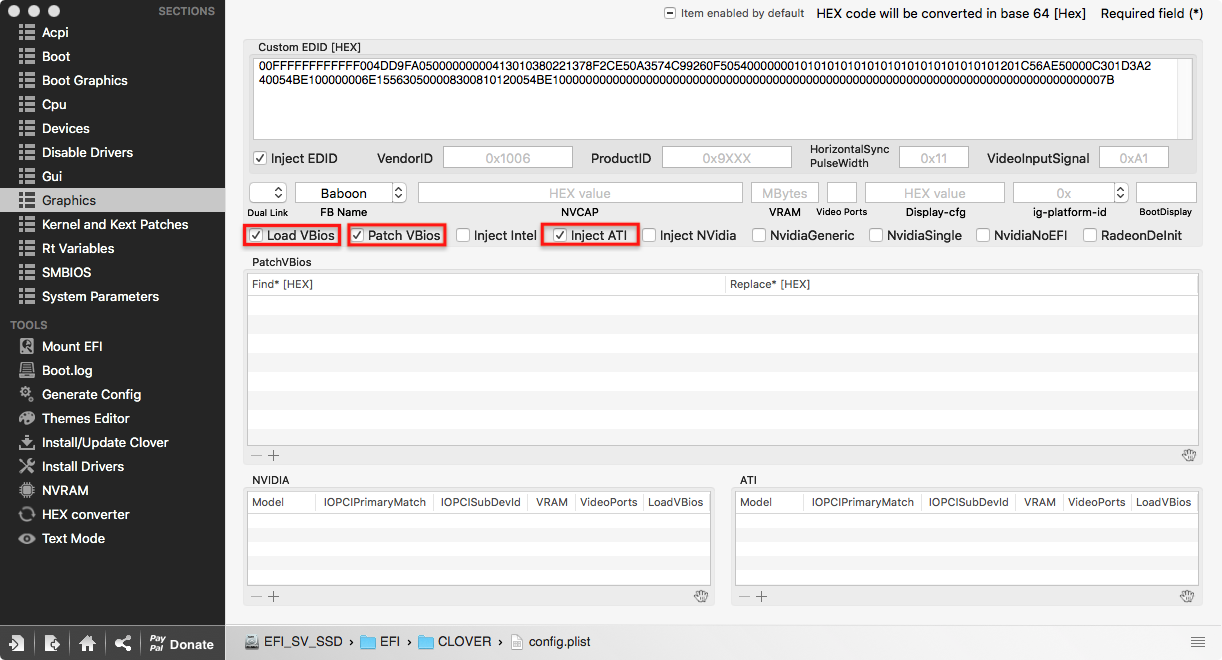Click the export config icon in bottom toolbar

pos(52,643)
